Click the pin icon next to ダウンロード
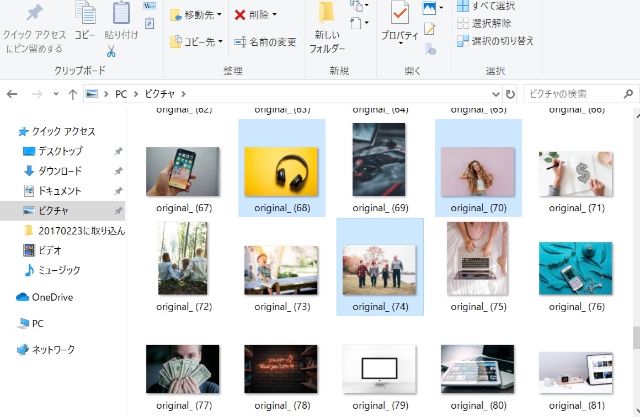The height and width of the screenshot is (417, 640). (x=118, y=171)
